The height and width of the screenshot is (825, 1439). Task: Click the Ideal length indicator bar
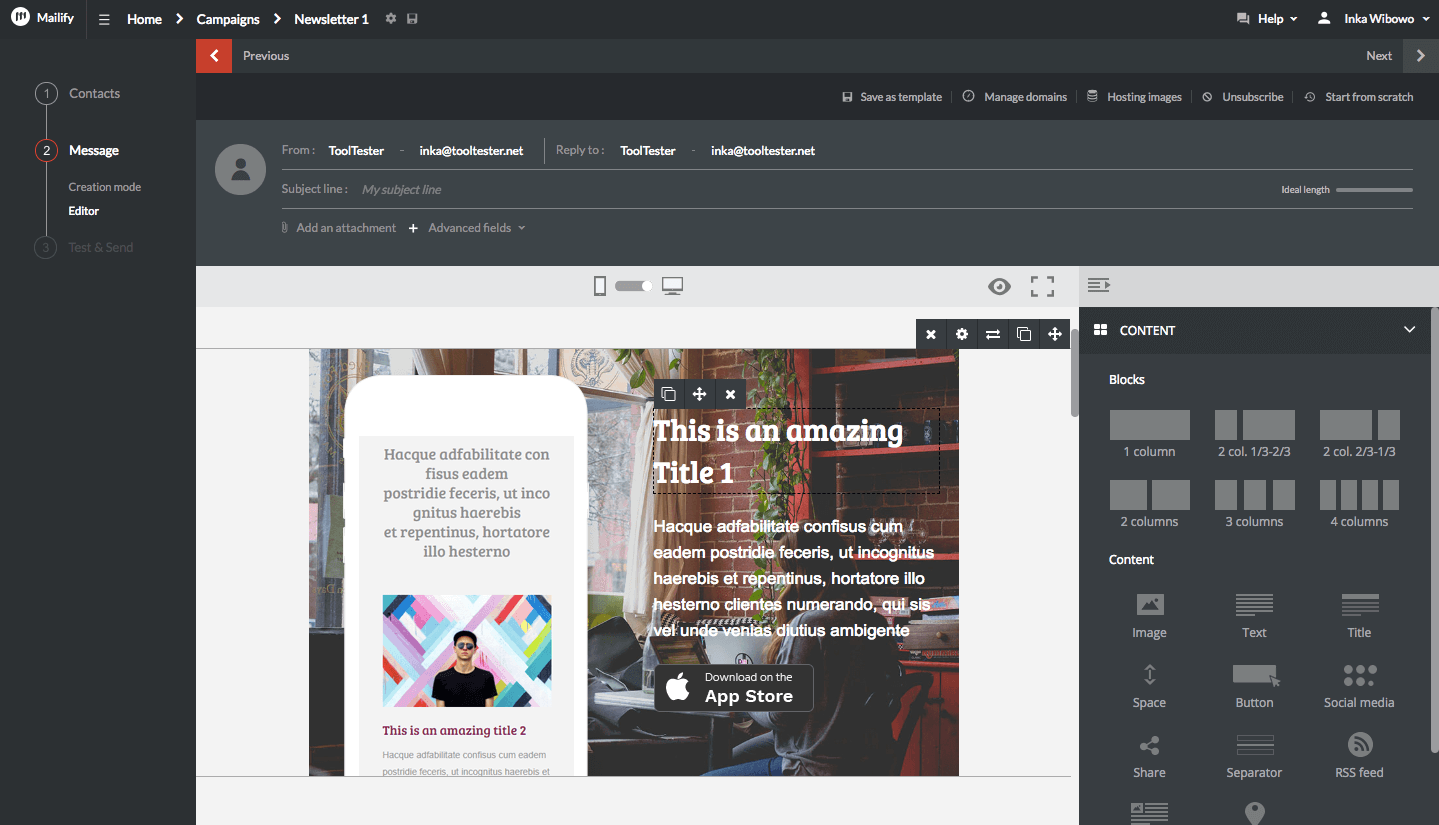click(1374, 190)
